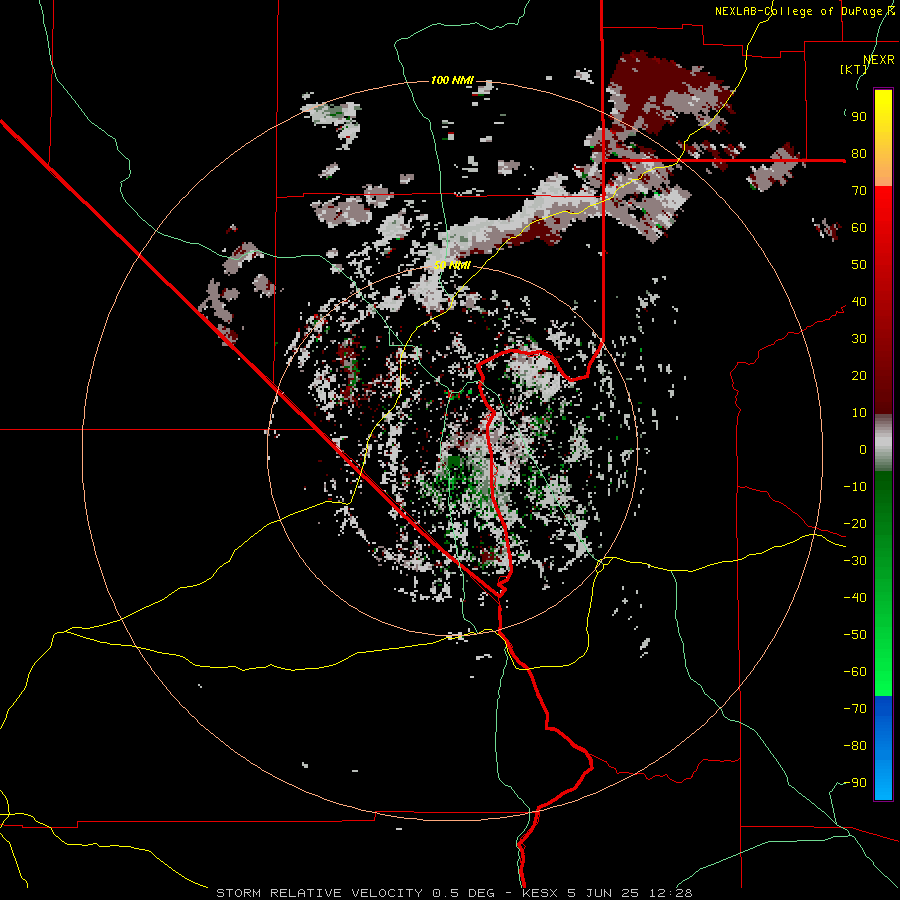Click the 60 knot label on the color scale
Viewport: 900px width, 900px height.
click(859, 227)
